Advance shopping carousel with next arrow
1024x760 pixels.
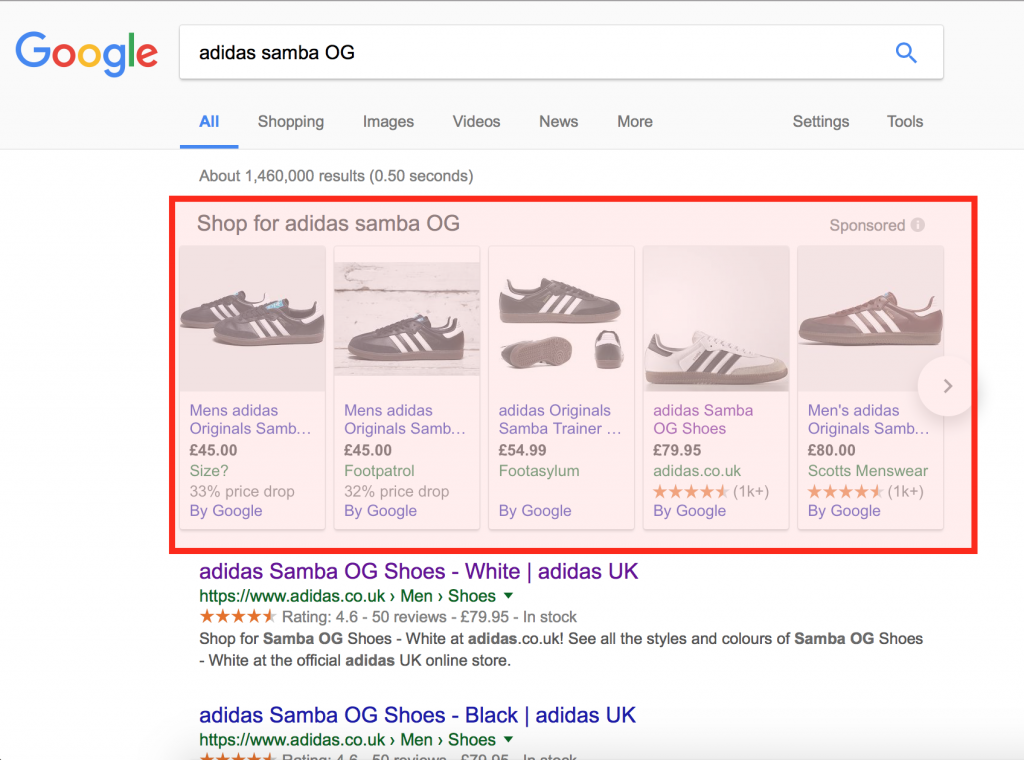pyautogui.click(x=948, y=386)
